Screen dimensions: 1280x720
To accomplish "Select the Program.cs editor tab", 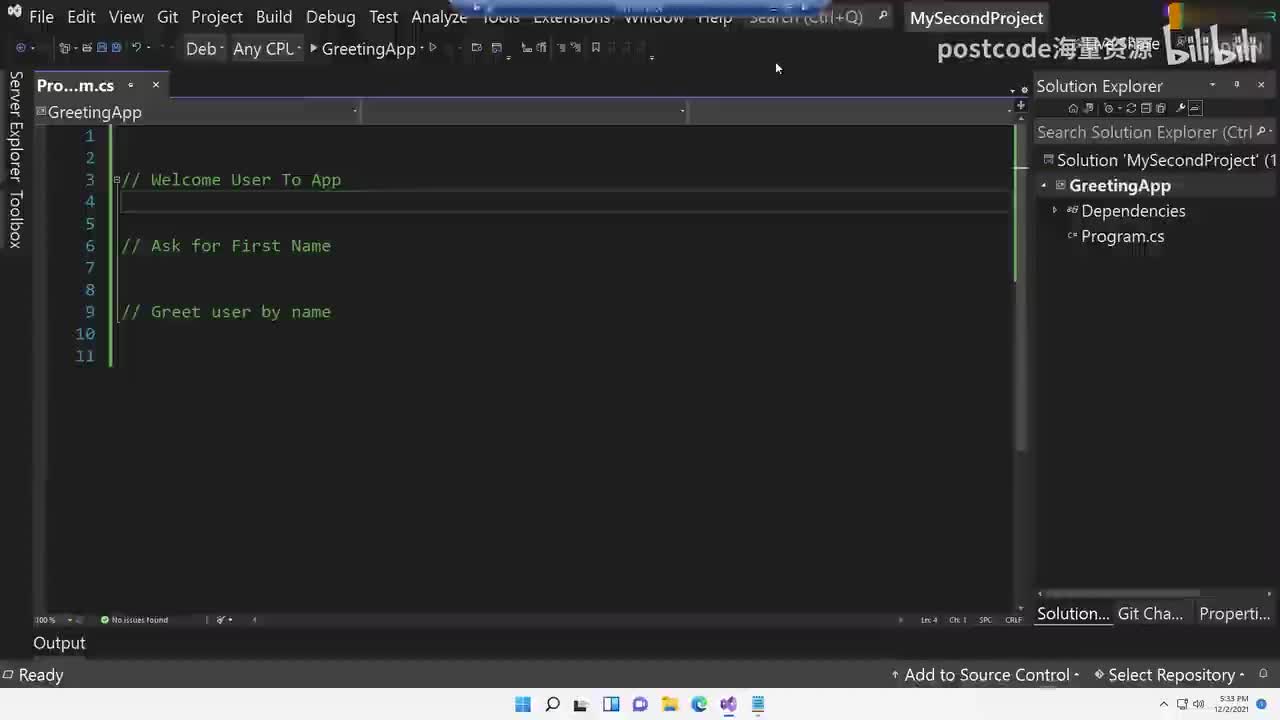I will [x=76, y=85].
